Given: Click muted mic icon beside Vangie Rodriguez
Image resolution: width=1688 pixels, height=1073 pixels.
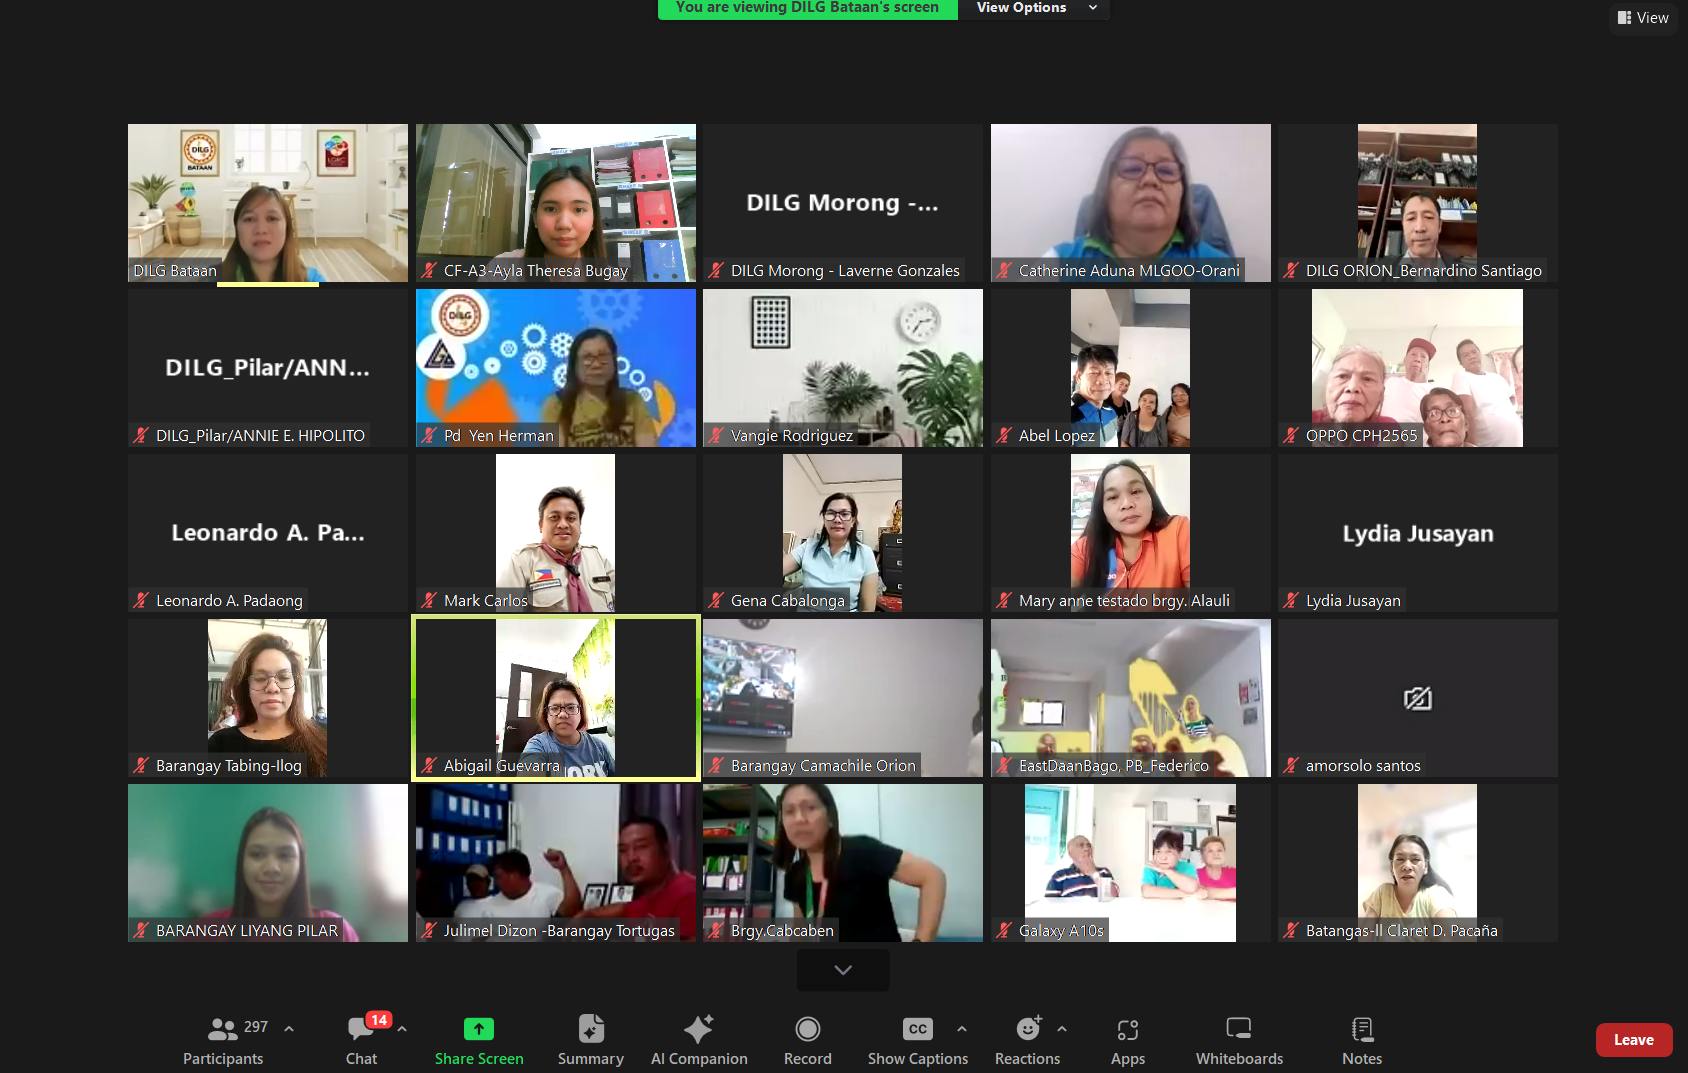Looking at the screenshot, I should [716, 435].
